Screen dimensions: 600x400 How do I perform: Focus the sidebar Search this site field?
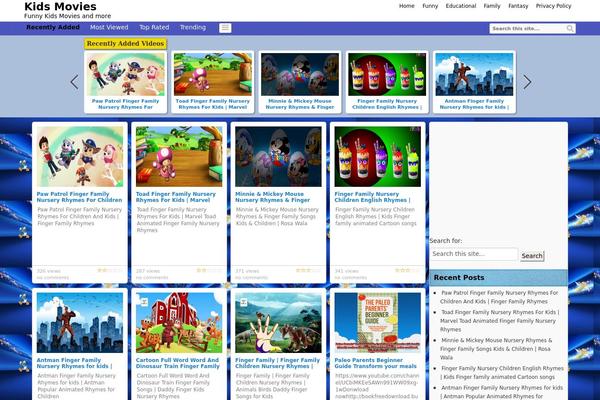(x=473, y=254)
